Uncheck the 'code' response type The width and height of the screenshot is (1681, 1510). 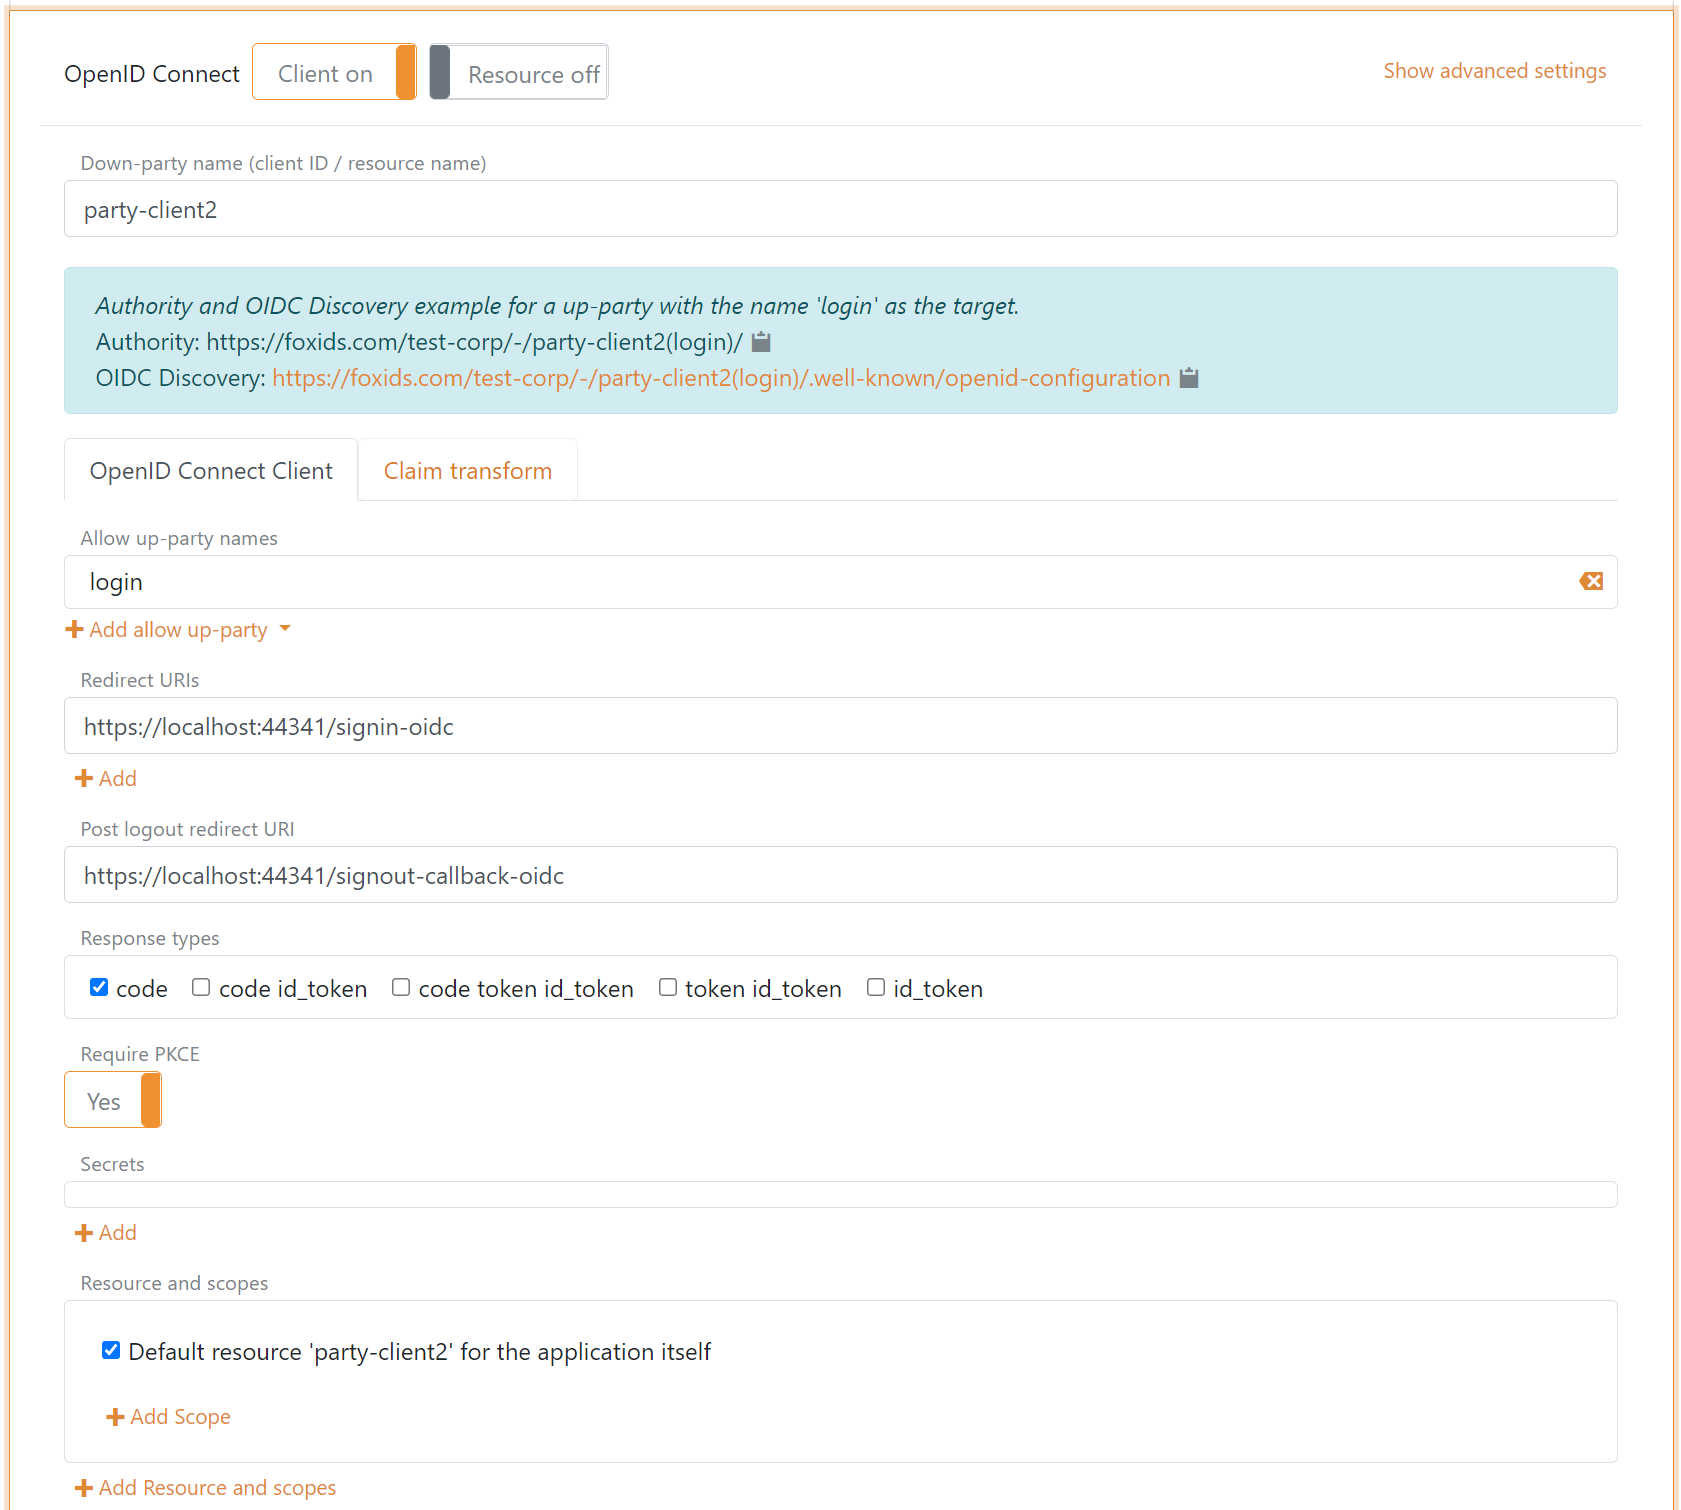(98, 986)
